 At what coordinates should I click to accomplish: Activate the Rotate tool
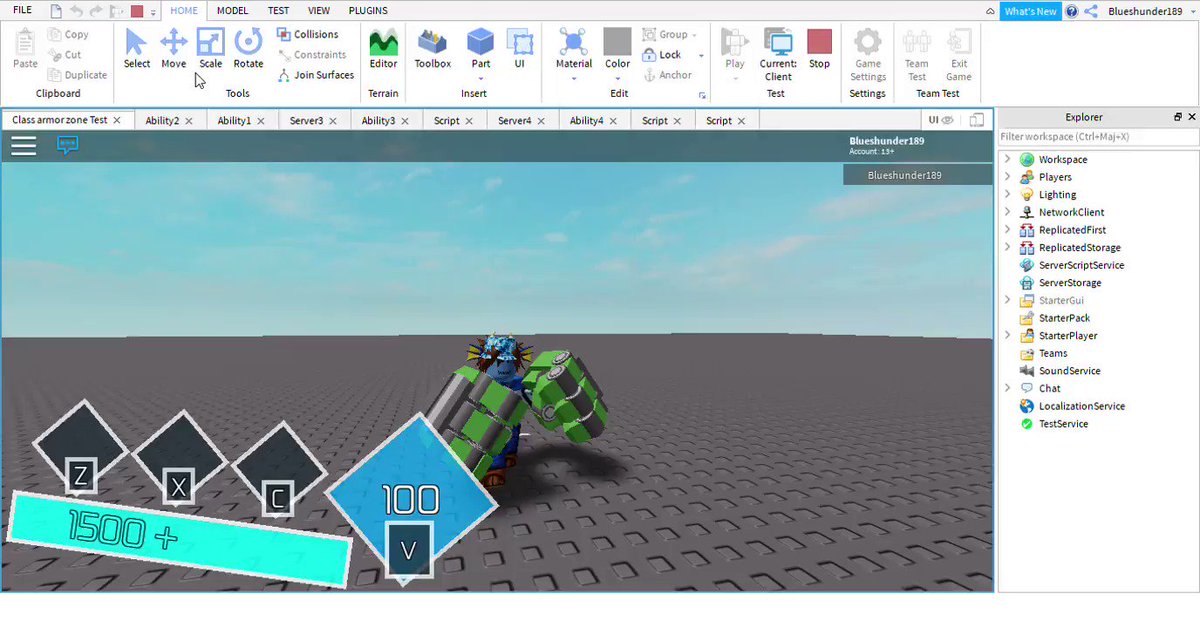point(248,48)
